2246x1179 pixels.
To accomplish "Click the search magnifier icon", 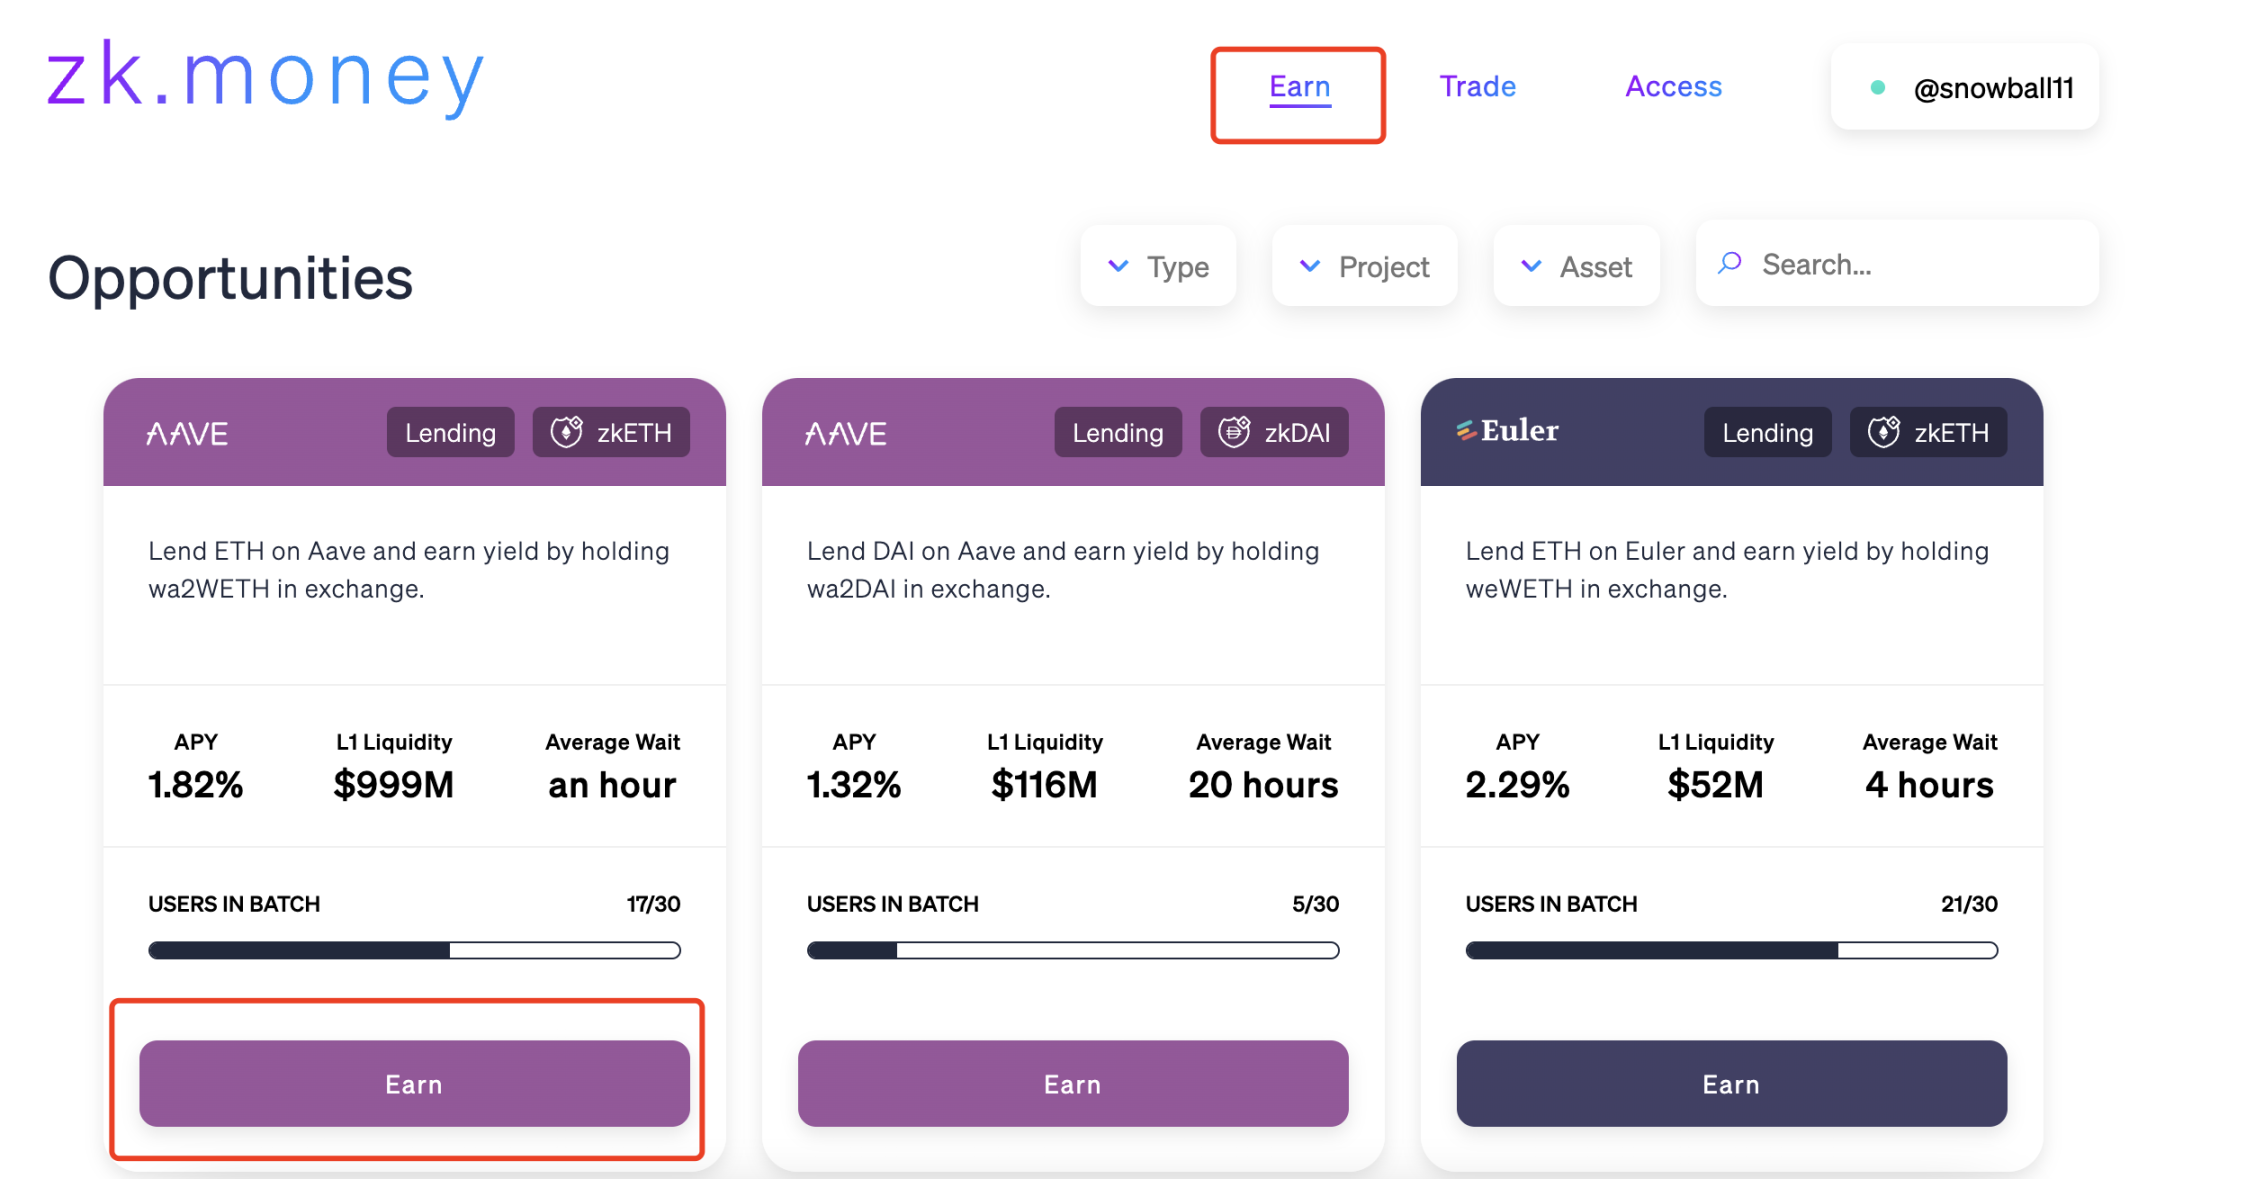I will pyautogui.click(x=1730, y=264).
